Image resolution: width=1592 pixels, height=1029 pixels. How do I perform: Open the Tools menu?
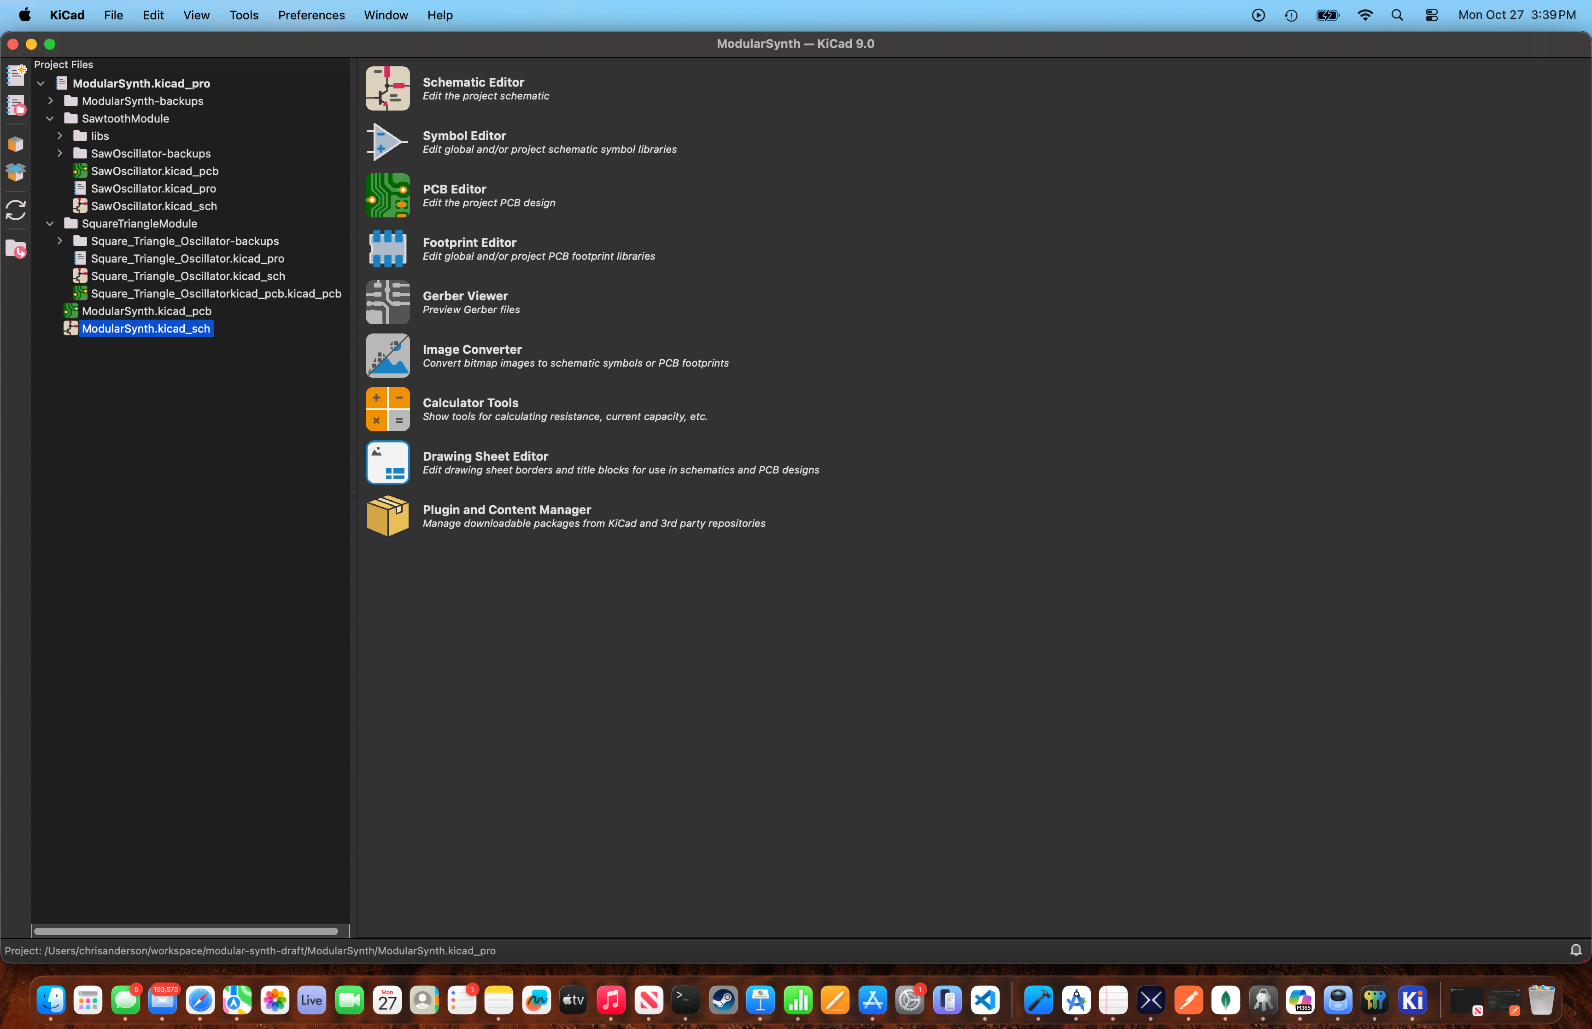click(244, 15)
